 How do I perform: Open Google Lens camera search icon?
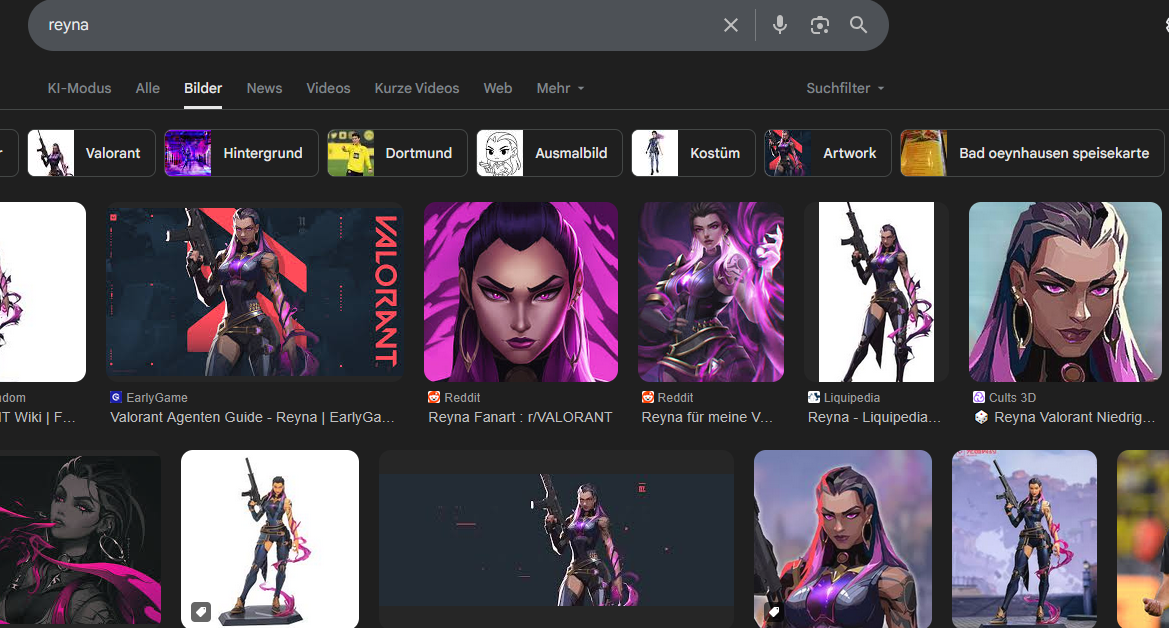[820, 25]
